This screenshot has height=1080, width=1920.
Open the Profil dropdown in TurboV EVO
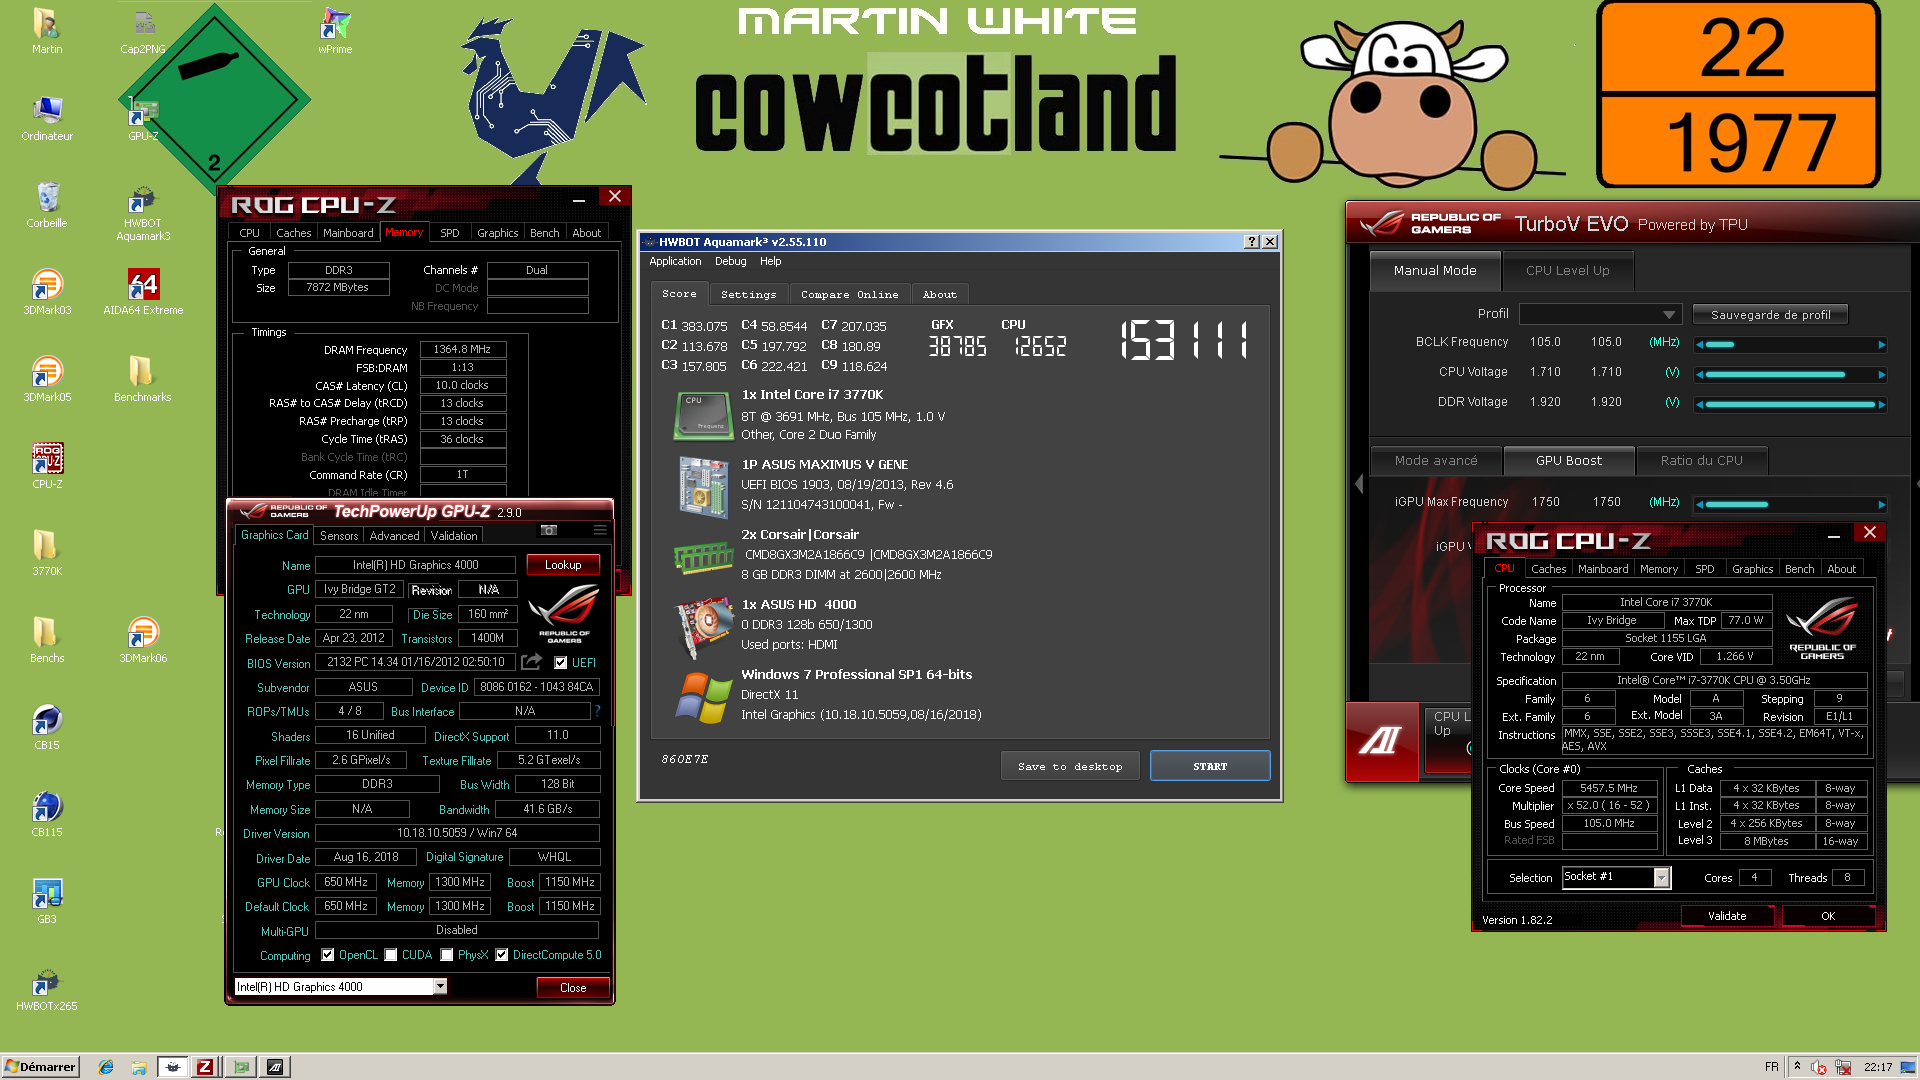(1600, 314)
